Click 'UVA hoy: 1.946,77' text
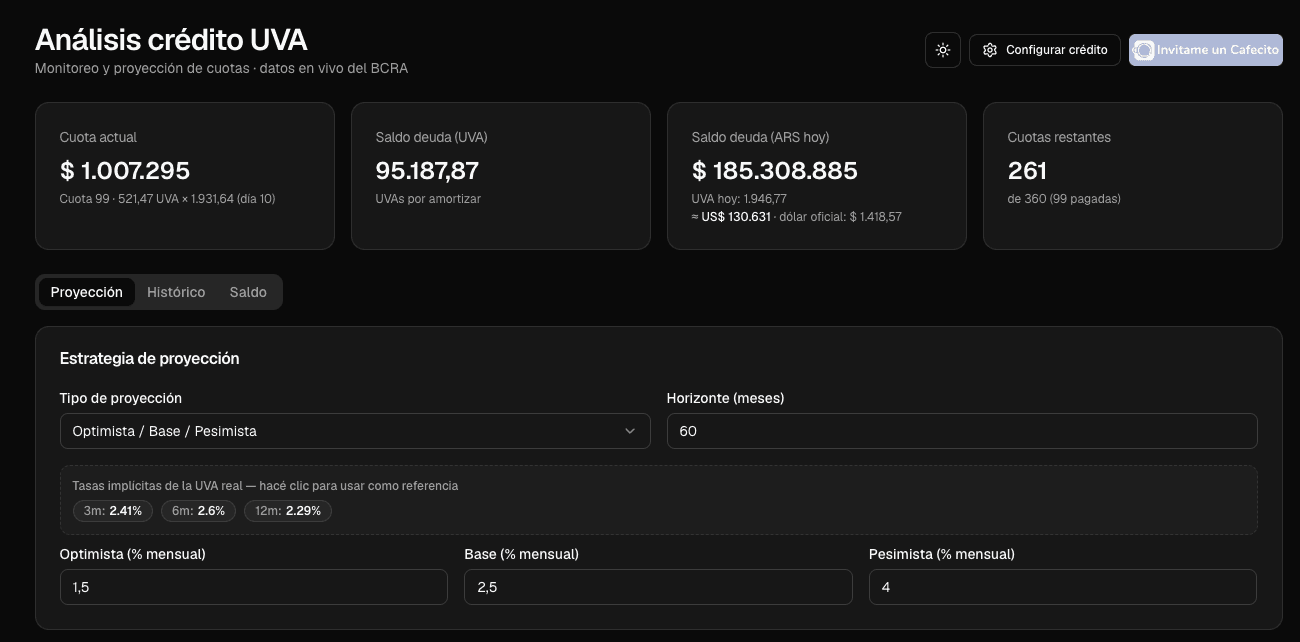 click(x=739, y=199)
